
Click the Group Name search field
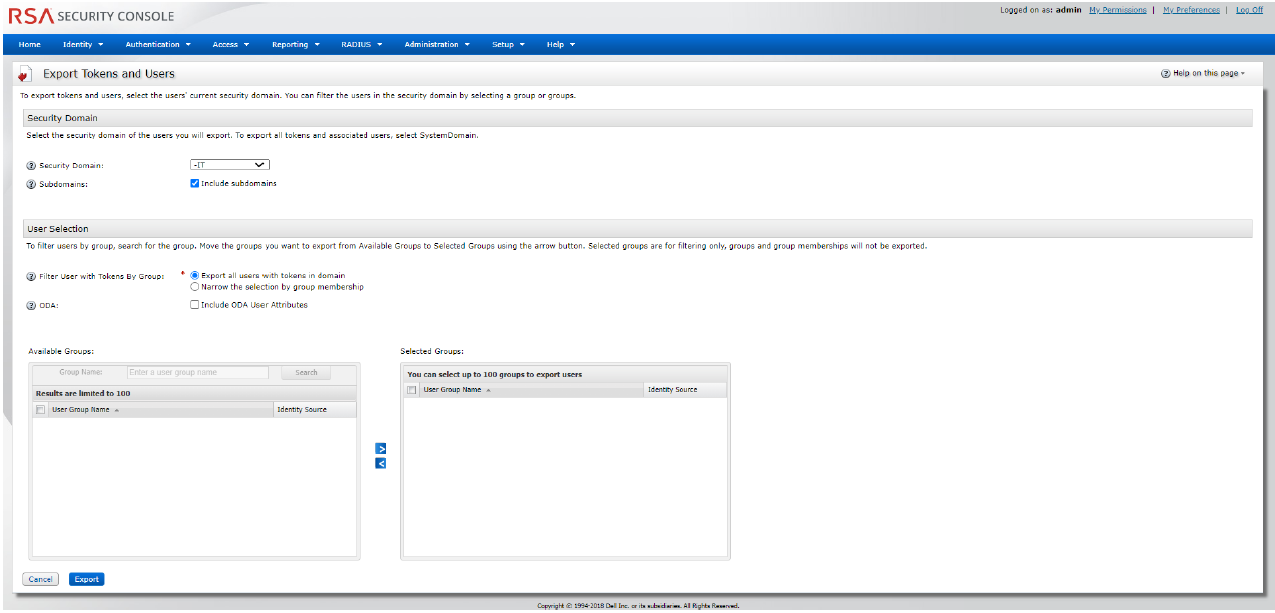(198, 373)
